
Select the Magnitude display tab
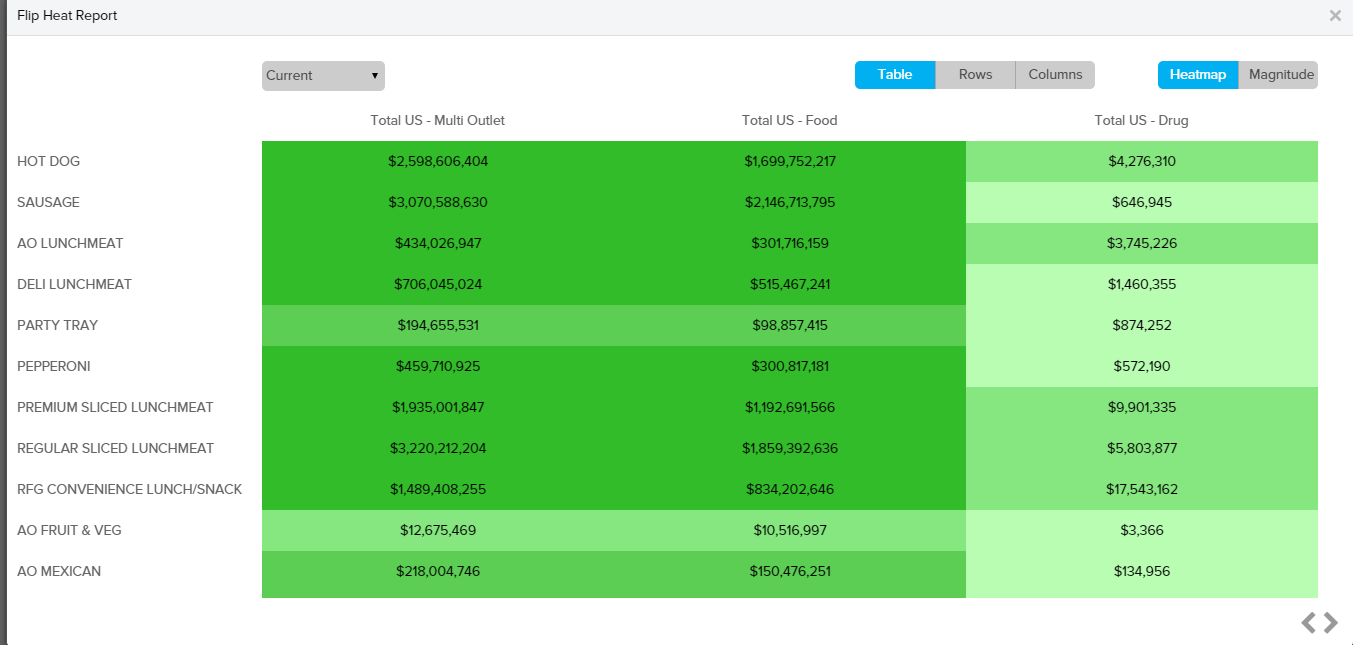coord(1280,75)
